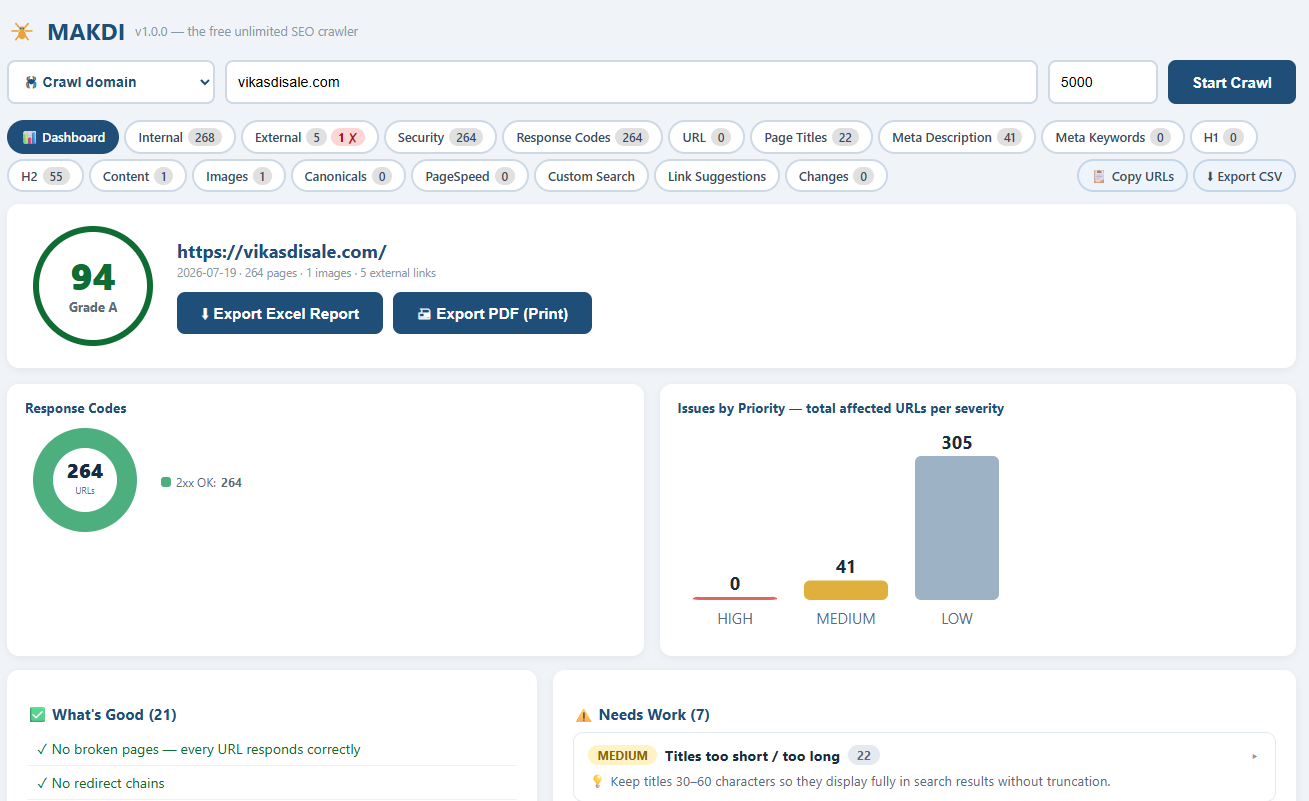
Task: Click the Response Codes donut chart
Action: click(x=85, y=480)
